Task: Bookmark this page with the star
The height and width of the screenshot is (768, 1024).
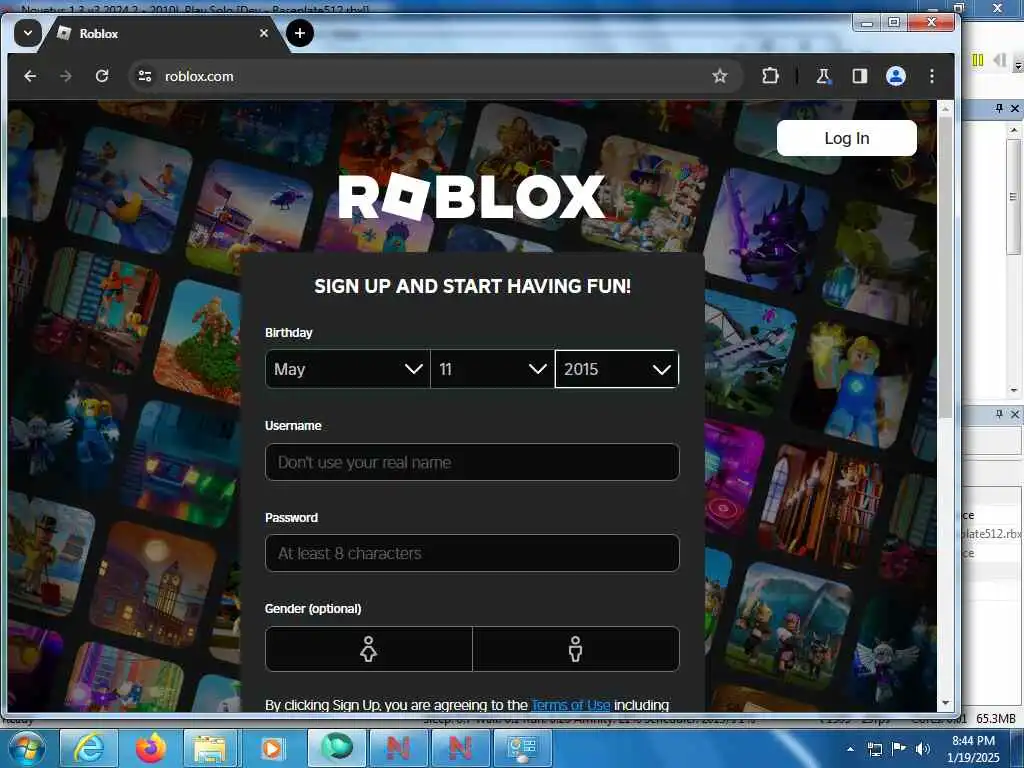Action: pyautogui.click(x=720, y=76)
